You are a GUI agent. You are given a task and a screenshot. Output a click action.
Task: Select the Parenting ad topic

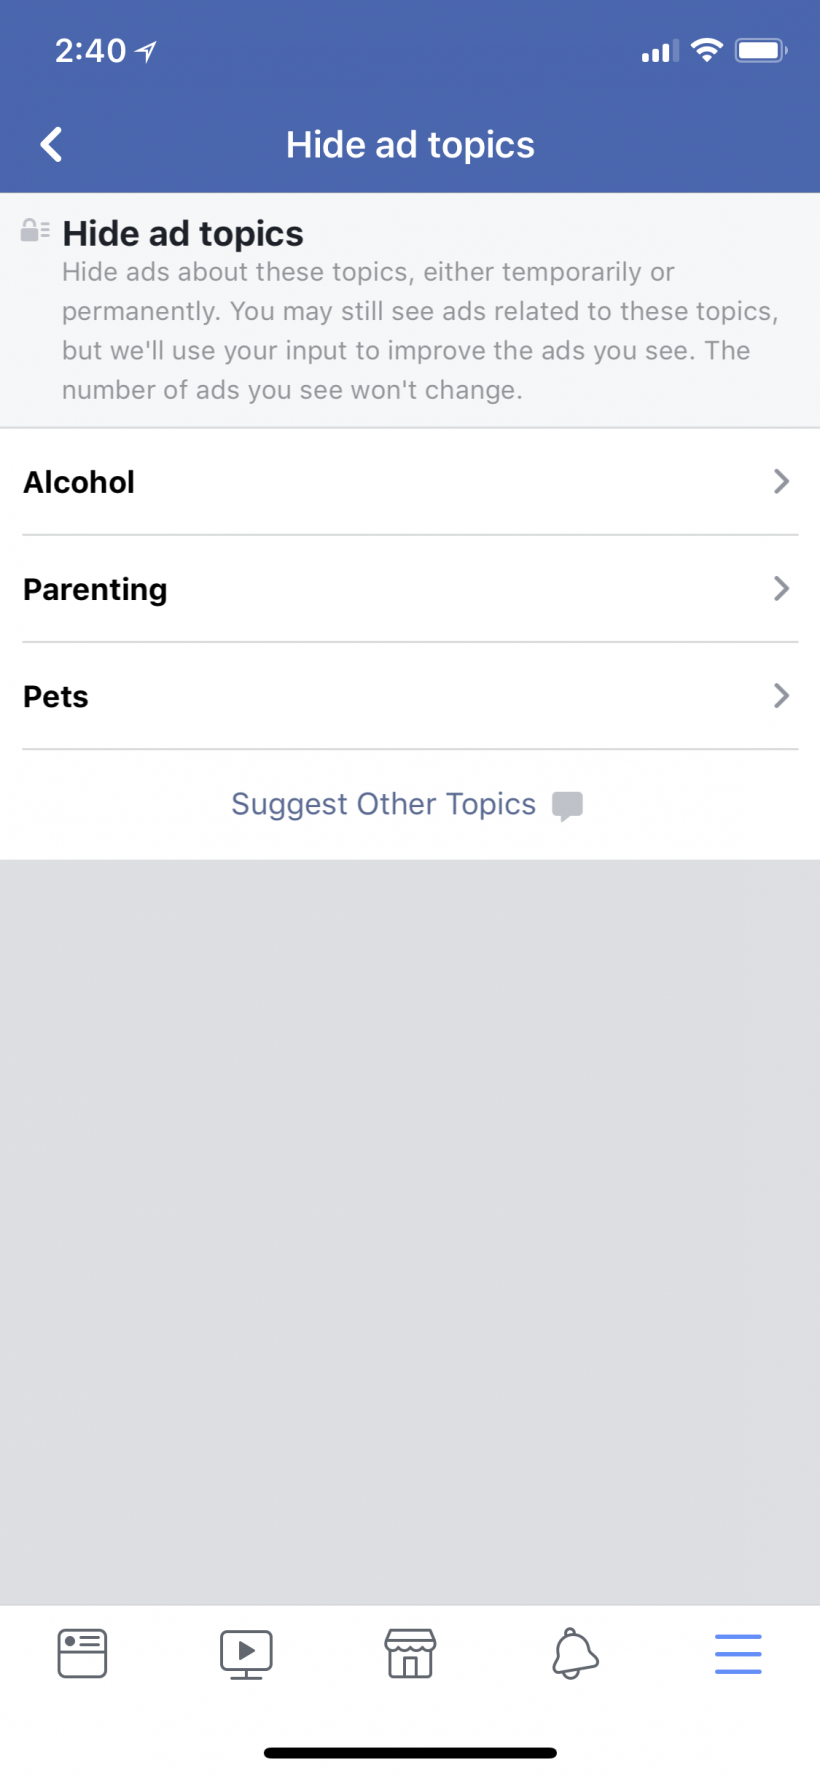(95, 589)
